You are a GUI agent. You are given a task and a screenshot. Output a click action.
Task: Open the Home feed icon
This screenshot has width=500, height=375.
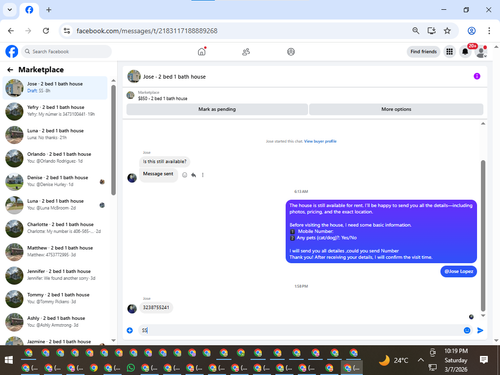pos(202,52)
